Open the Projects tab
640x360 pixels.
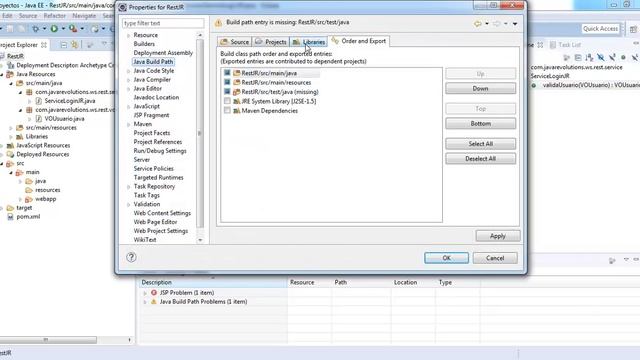(271, 42)
